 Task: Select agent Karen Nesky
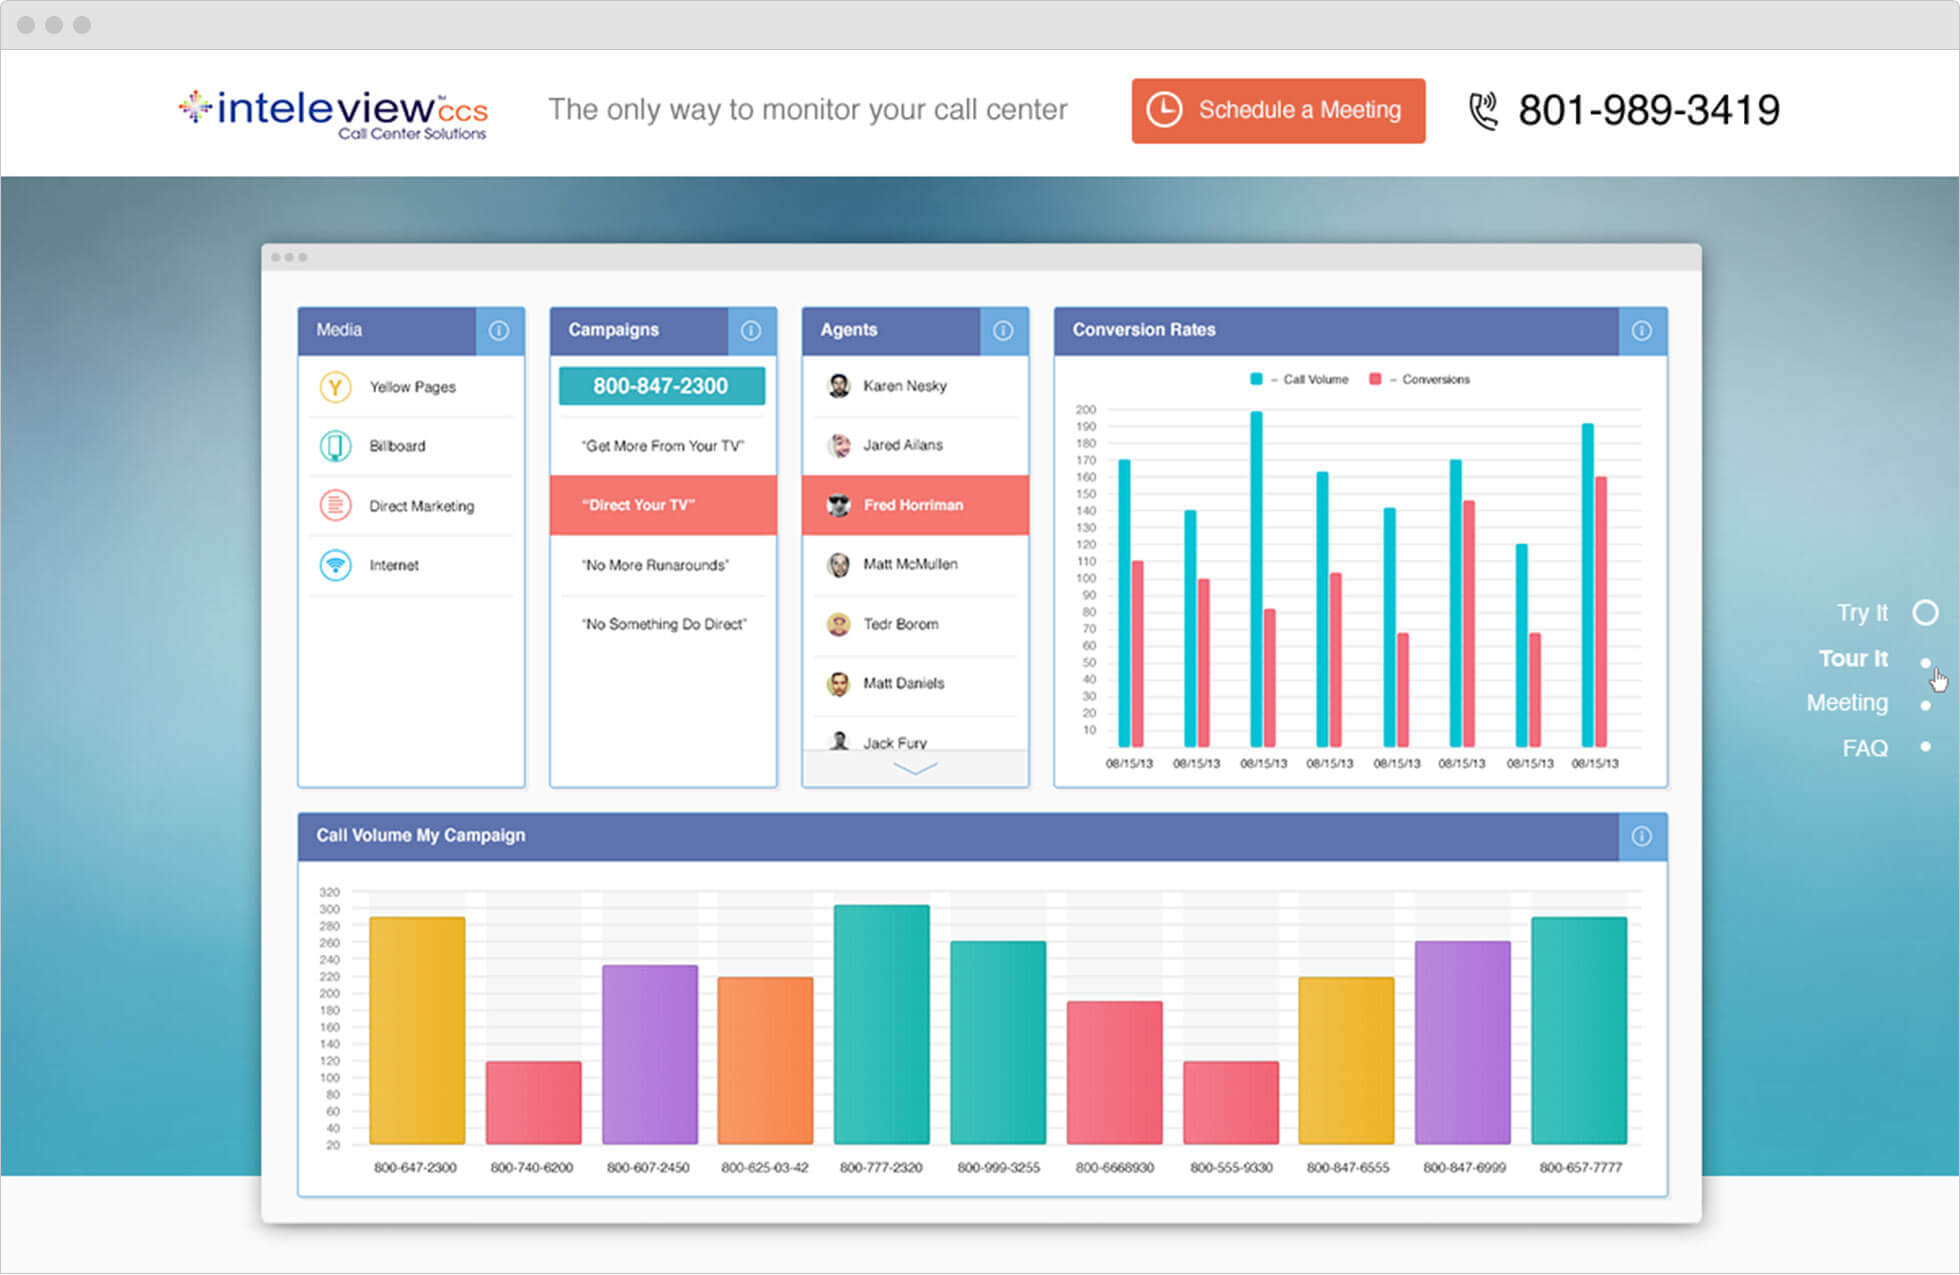904,386
